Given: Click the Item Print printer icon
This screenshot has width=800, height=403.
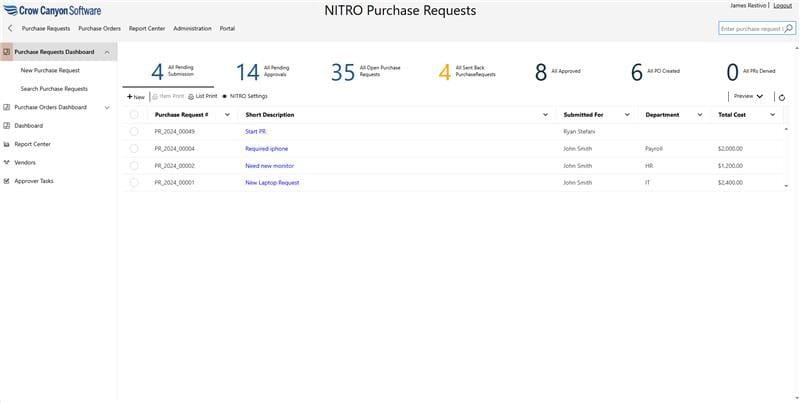Looking at the screenshot, I should [x=155, y=96].
